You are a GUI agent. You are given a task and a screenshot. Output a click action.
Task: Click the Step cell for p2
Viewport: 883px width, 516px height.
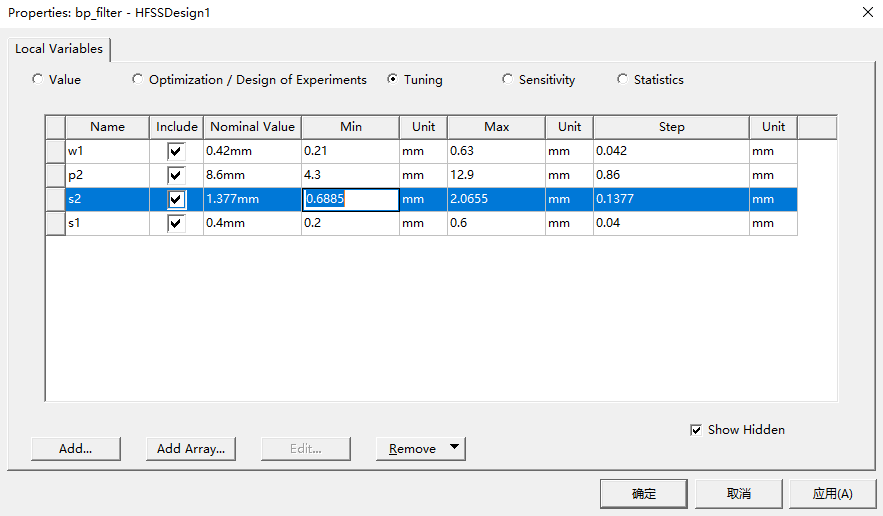[x=670, y=175]
